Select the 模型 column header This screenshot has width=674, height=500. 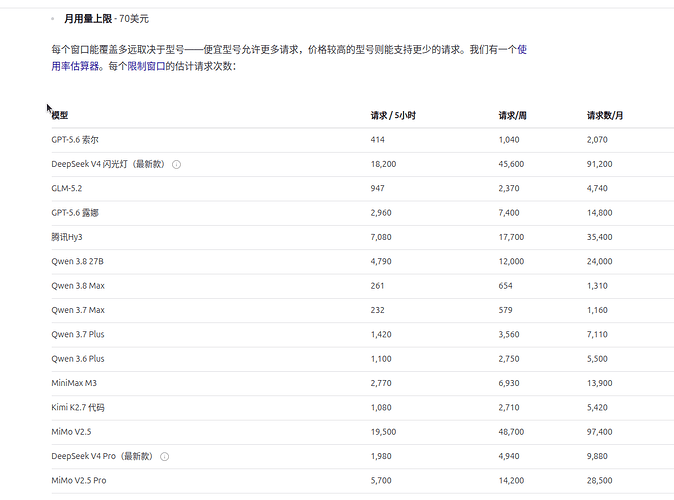[x=60, y=115]
